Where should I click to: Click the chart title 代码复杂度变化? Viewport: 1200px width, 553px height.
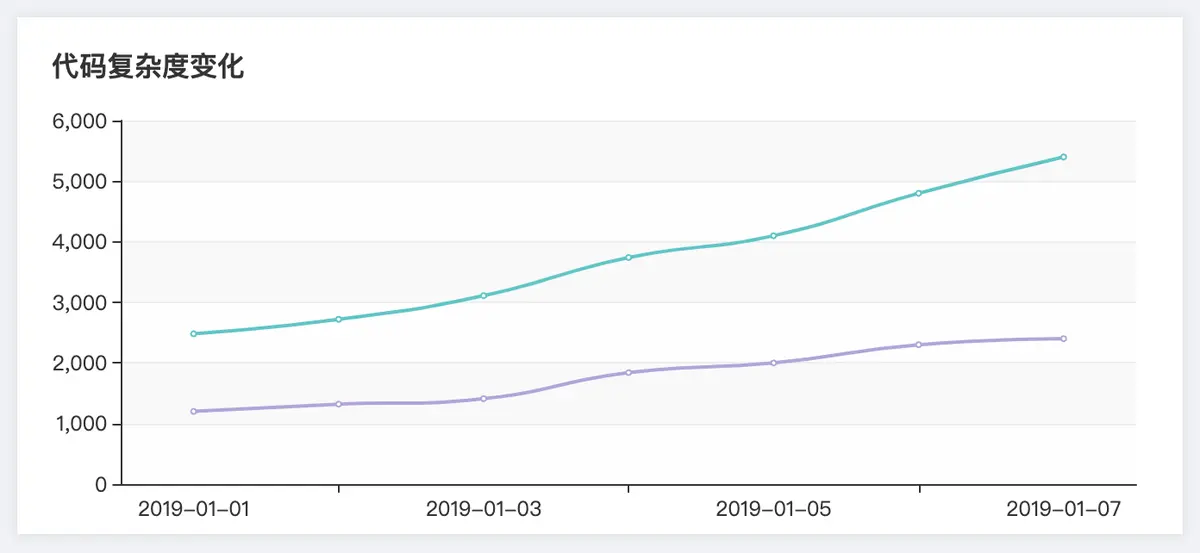point(148,68)
